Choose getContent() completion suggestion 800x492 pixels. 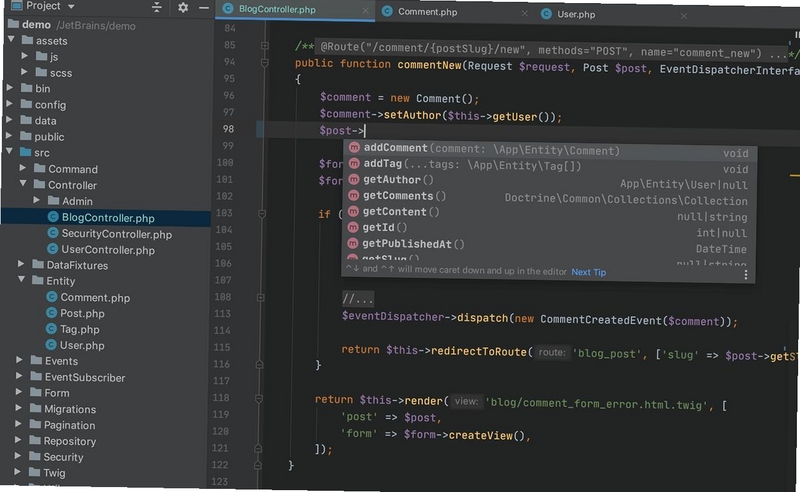[x=549, y=214]
